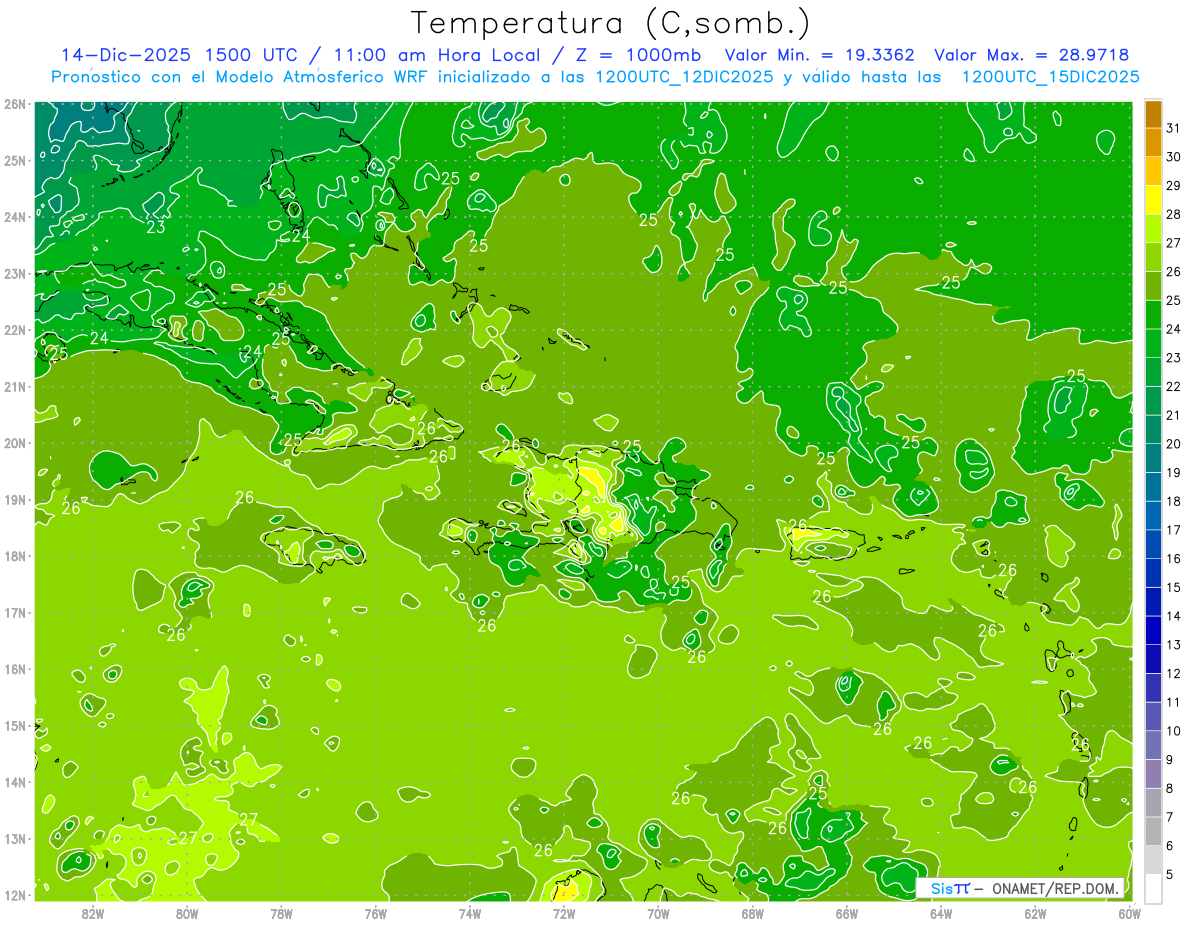Click the '82W' longitude axis label
Viewport: 1200px width, 927px height.
[92, 914]
